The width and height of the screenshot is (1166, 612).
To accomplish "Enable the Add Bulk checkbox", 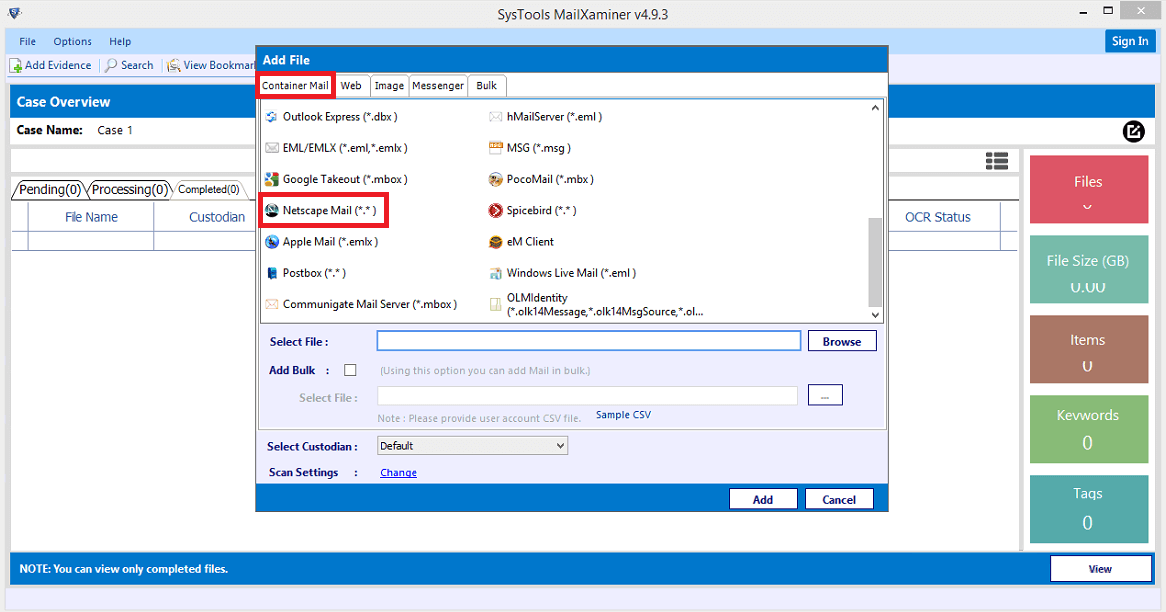I will click(x=350, y=370).
